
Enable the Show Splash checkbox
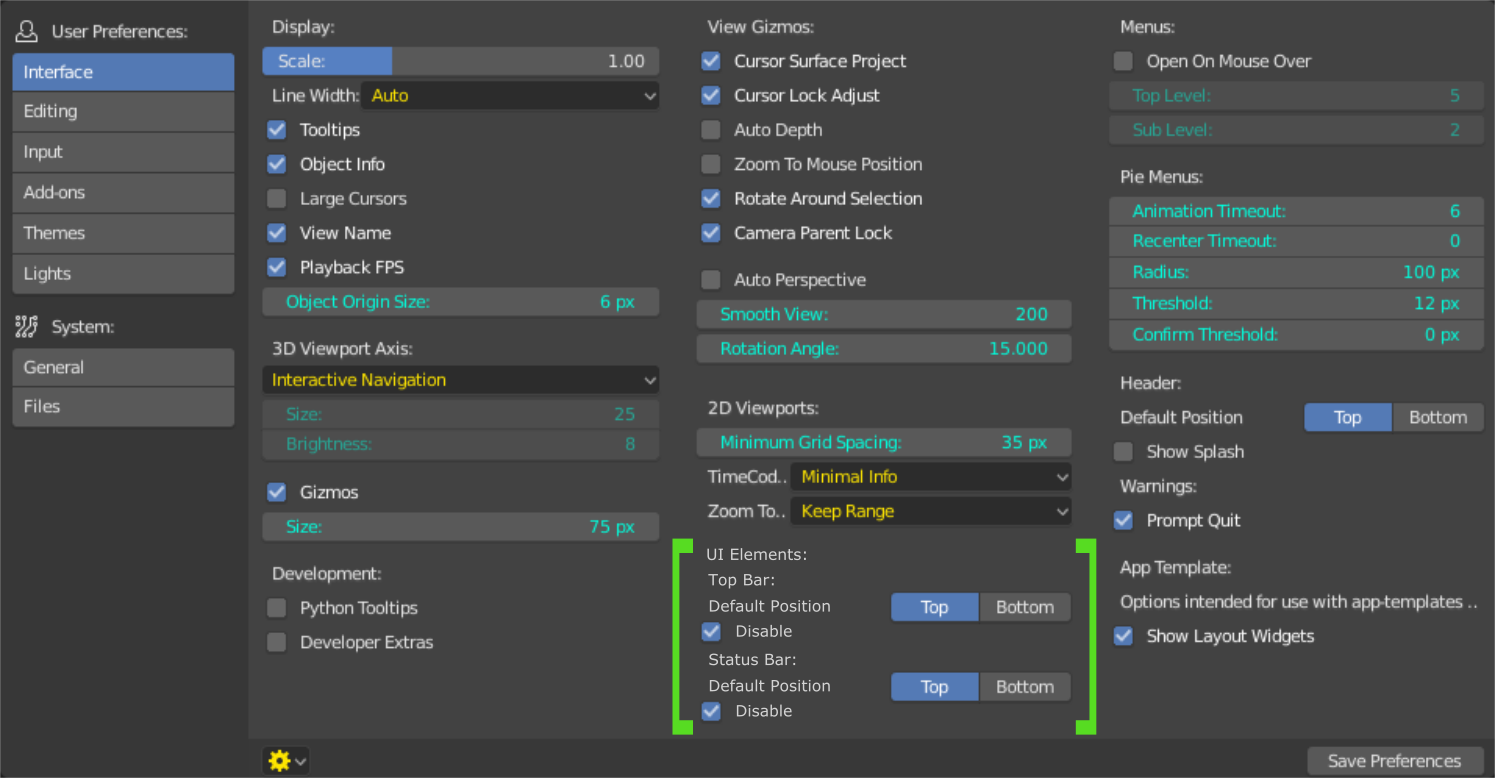point(1124,452)
